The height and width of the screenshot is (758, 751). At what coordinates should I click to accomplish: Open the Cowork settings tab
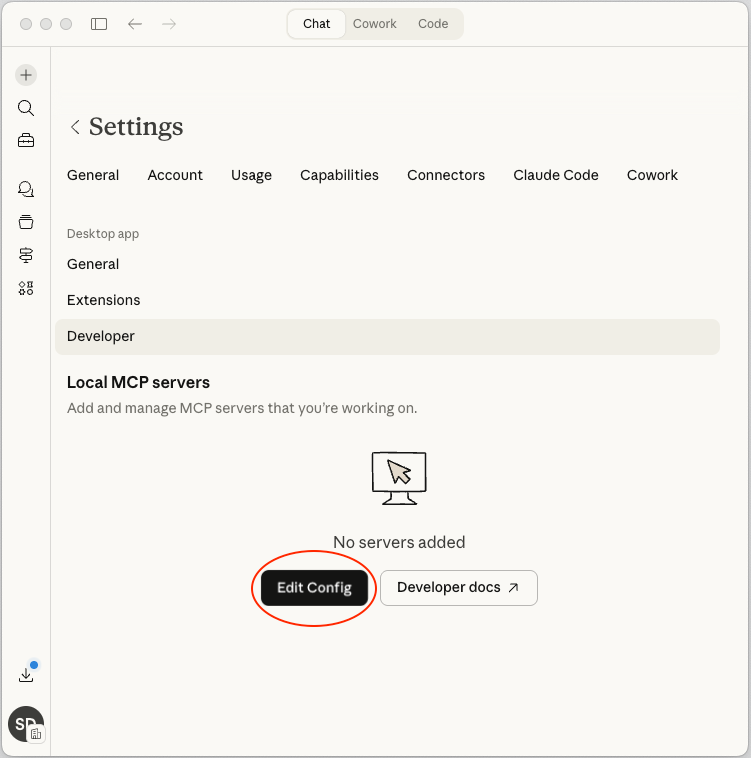[x=652, y=175]
